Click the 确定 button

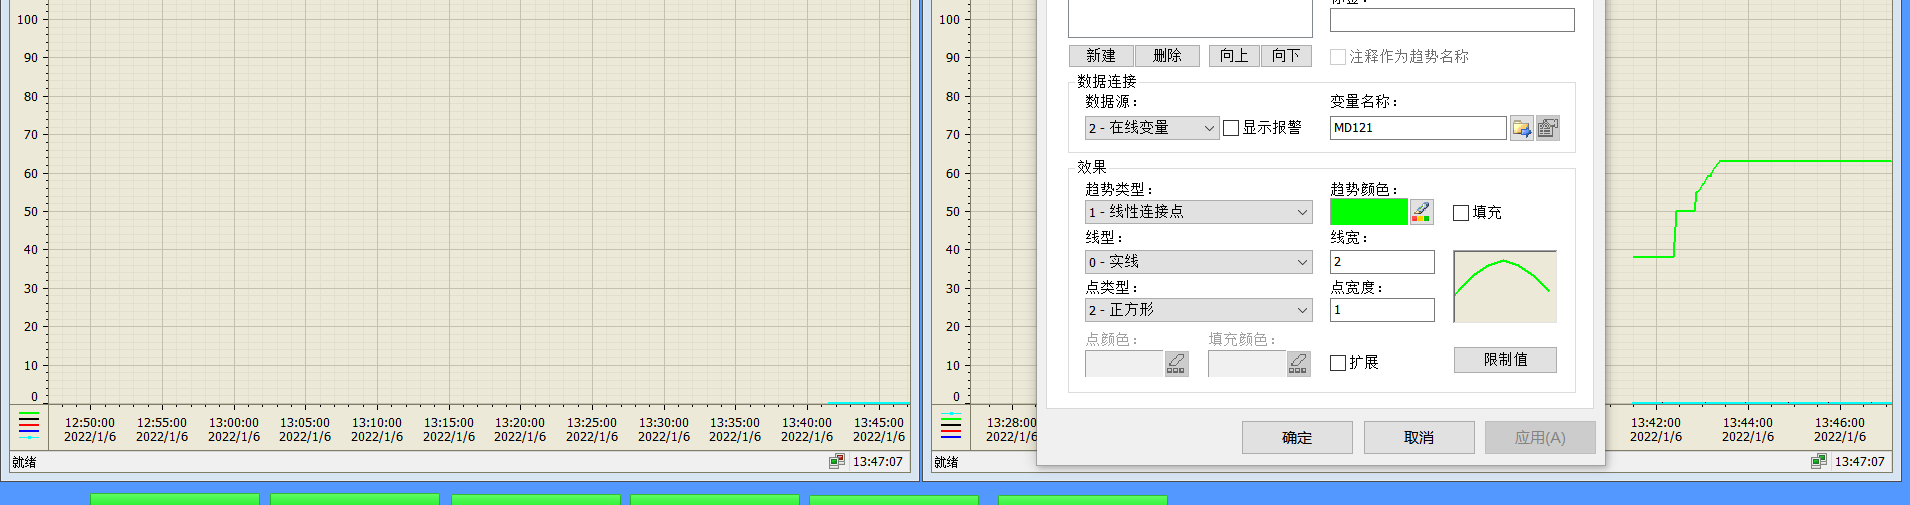pos(1296,437)
